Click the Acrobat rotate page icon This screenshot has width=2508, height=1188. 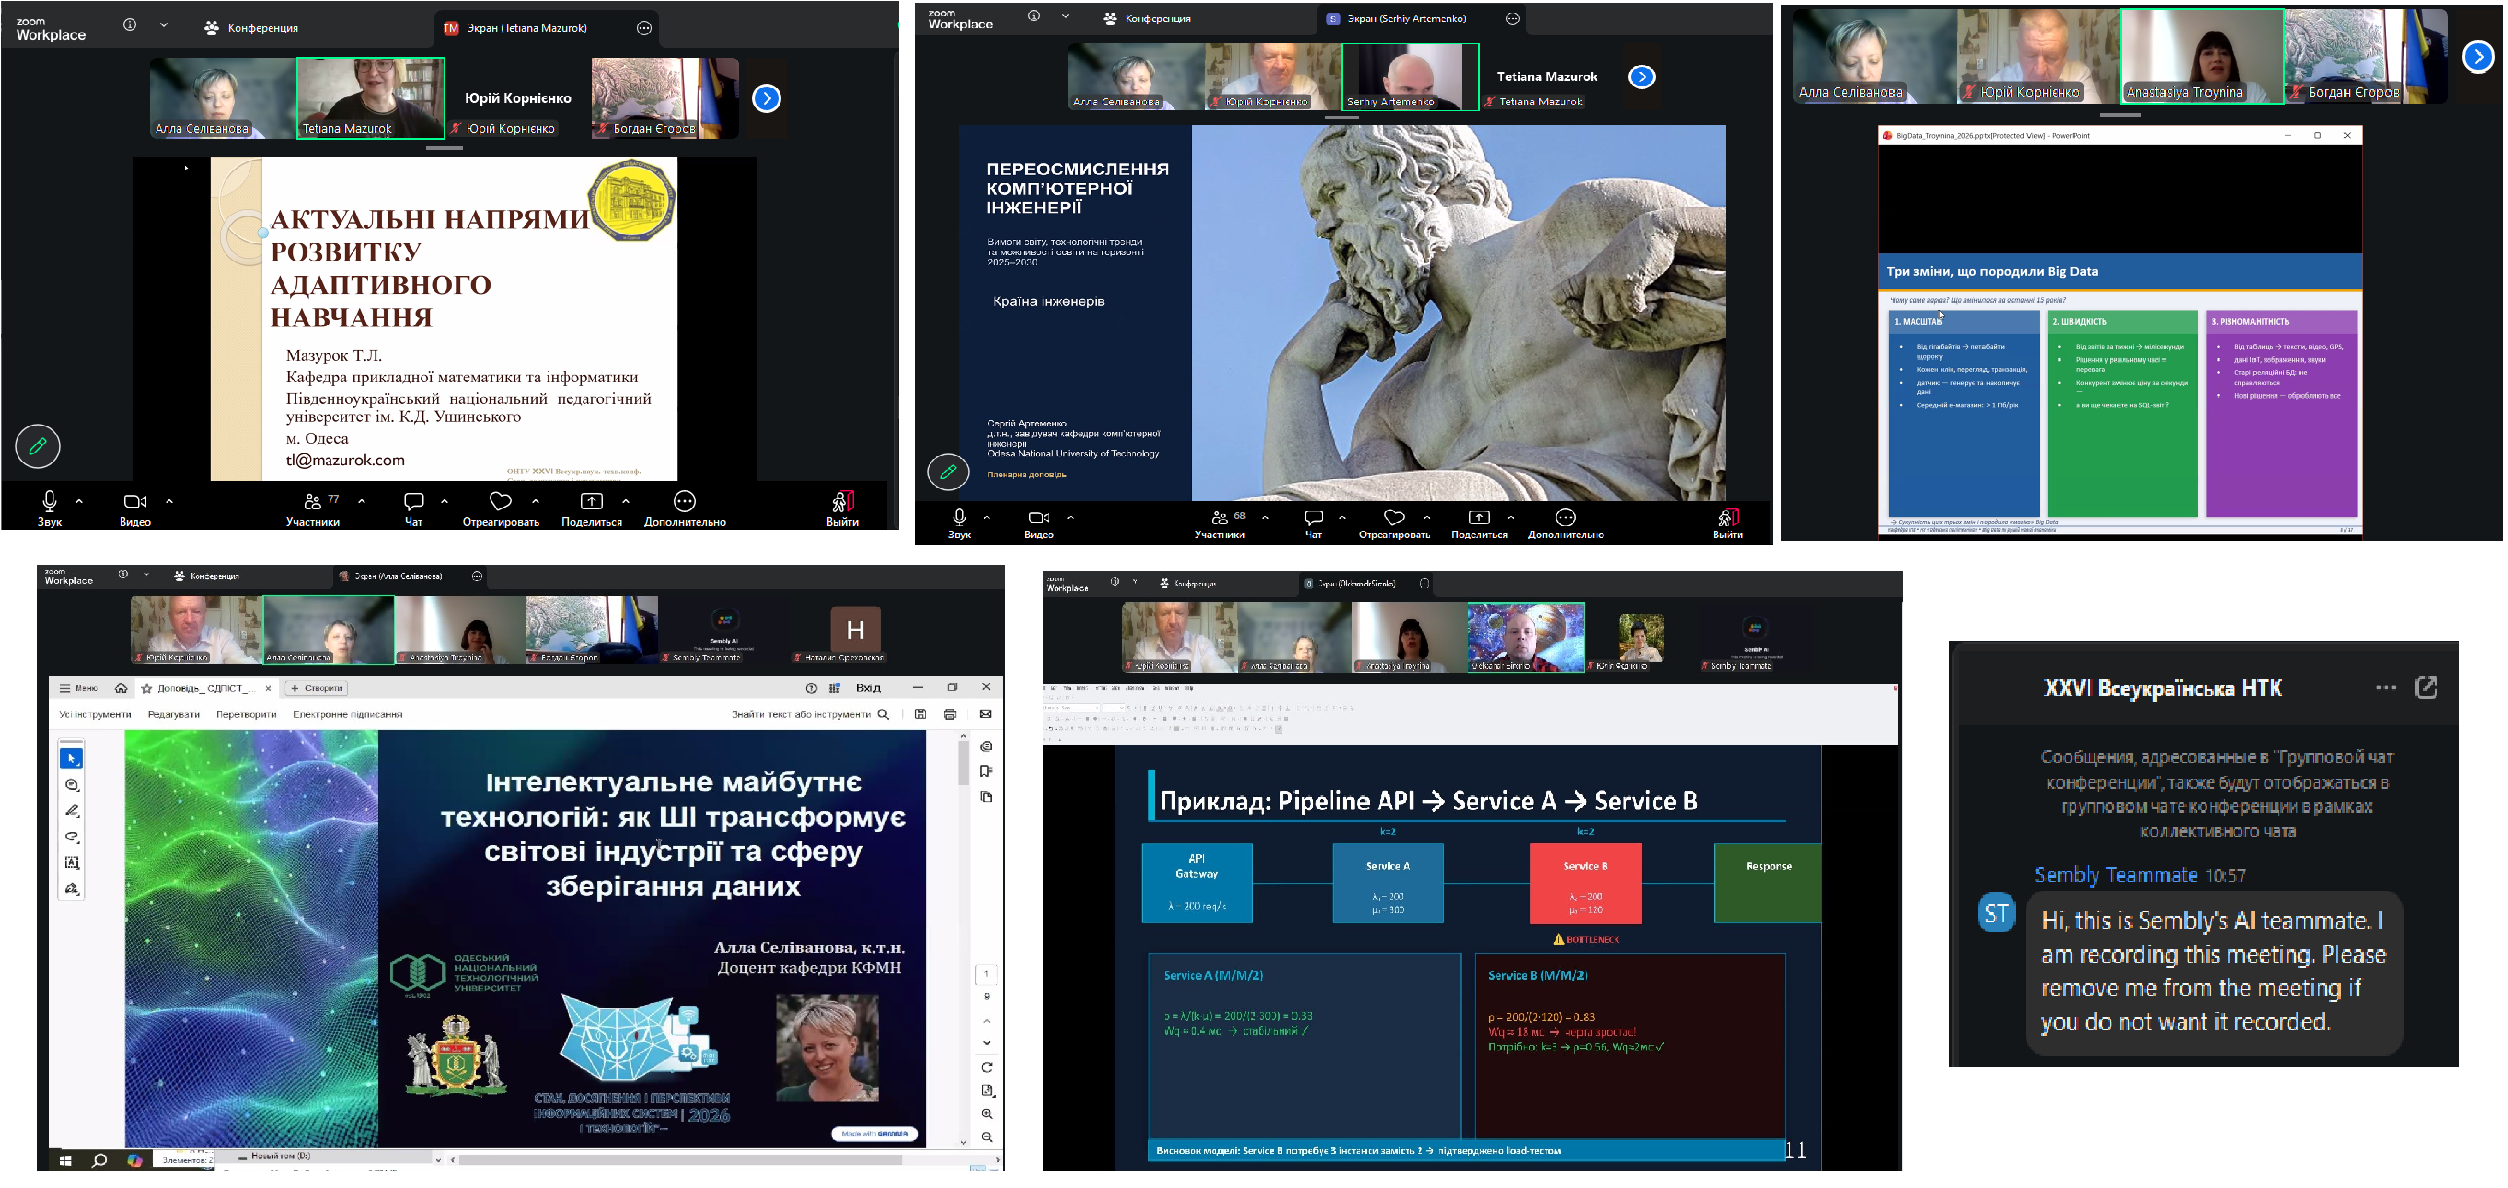coord(986,1067)
